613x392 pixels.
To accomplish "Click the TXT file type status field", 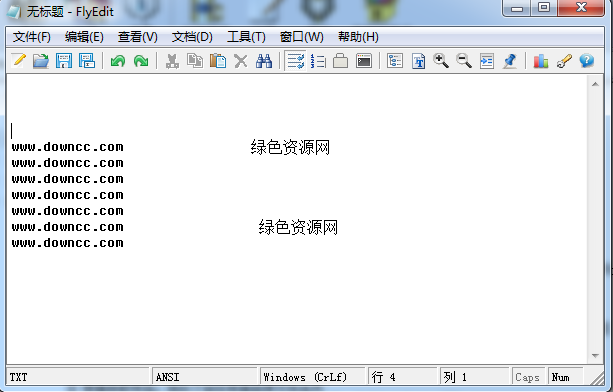I will click(x=77, y=377).
